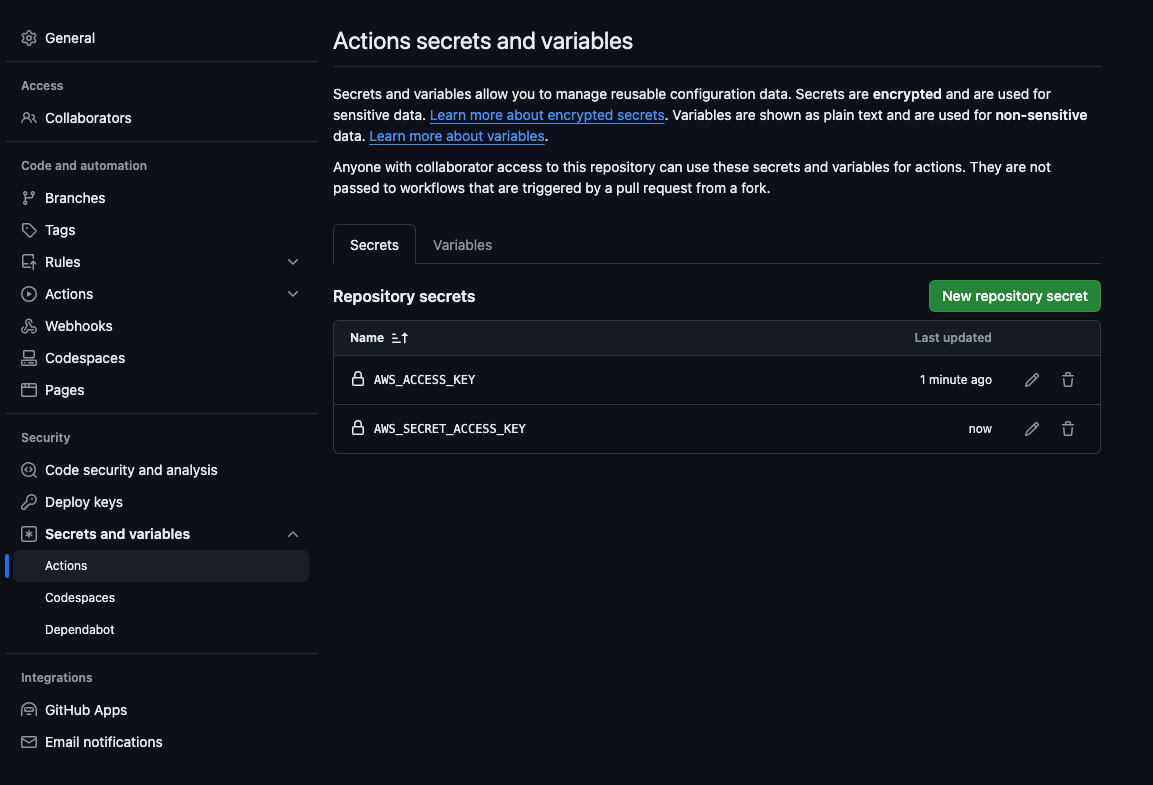Click the 'now' timestamp
1153x785 pixels.
[979, 429]
